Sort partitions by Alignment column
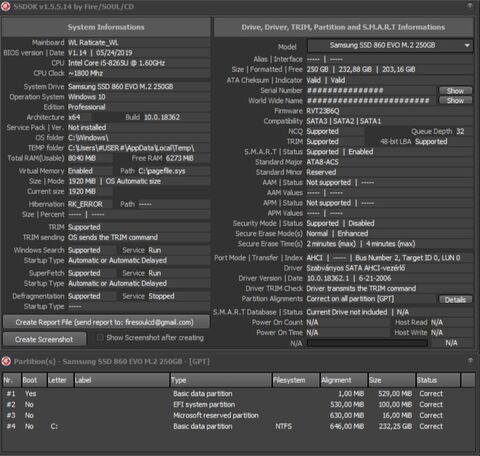Image resolution: width=480 pixels, height=456 pixels. pos(344,380)
